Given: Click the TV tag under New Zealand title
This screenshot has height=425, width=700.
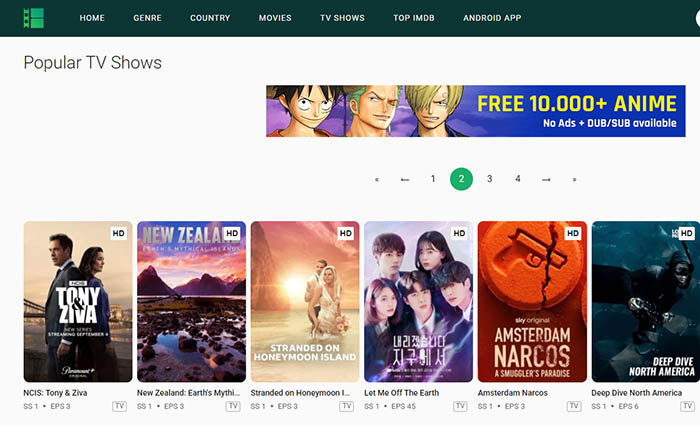Looking at the screenshot, I should coord(233,406).
